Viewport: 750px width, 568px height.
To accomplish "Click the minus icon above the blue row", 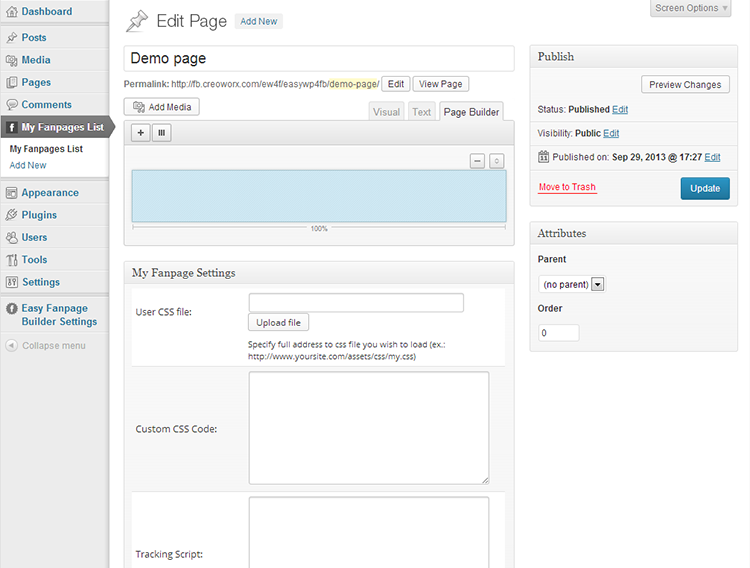I will coord(477,161).
